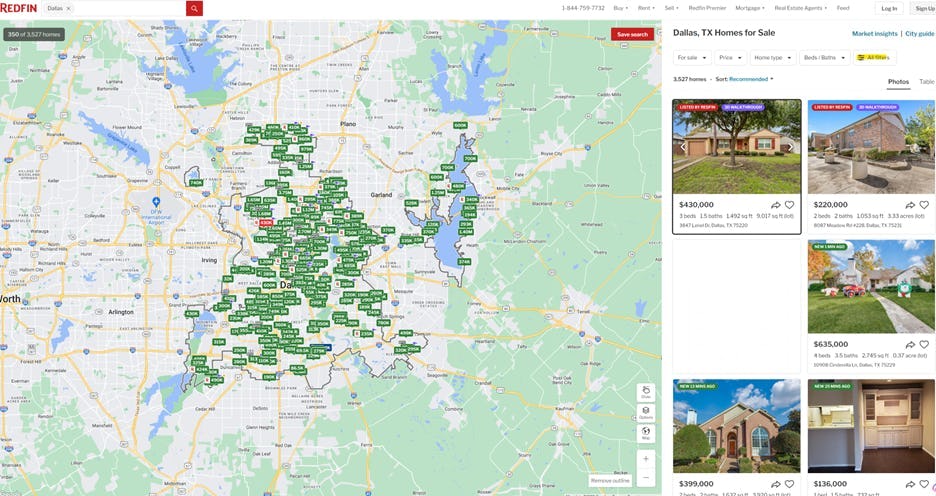Screen dimensions: 936x496
Task: Open Redfin Premier from navigation
Action: click(707, 8)
